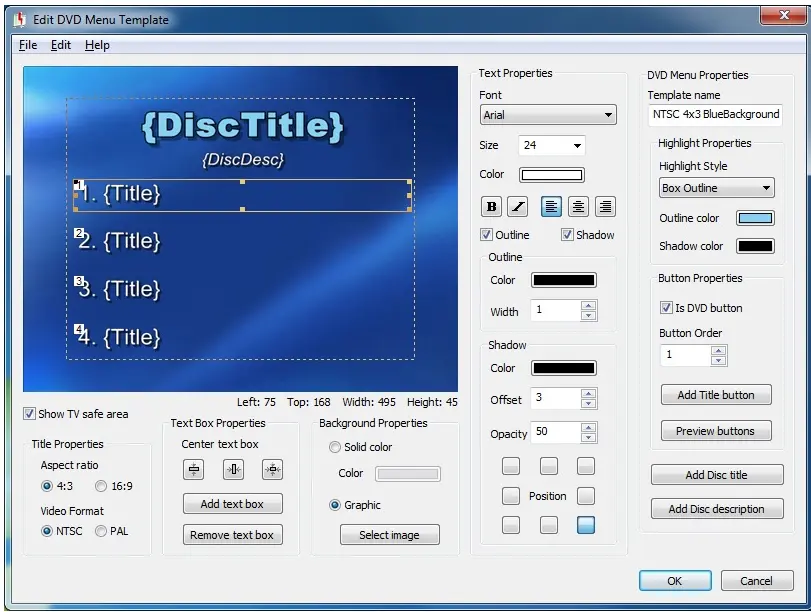Viewport: 811px width, 612px height.
Task: Click the Template name text field
Action: pos(715,114)
